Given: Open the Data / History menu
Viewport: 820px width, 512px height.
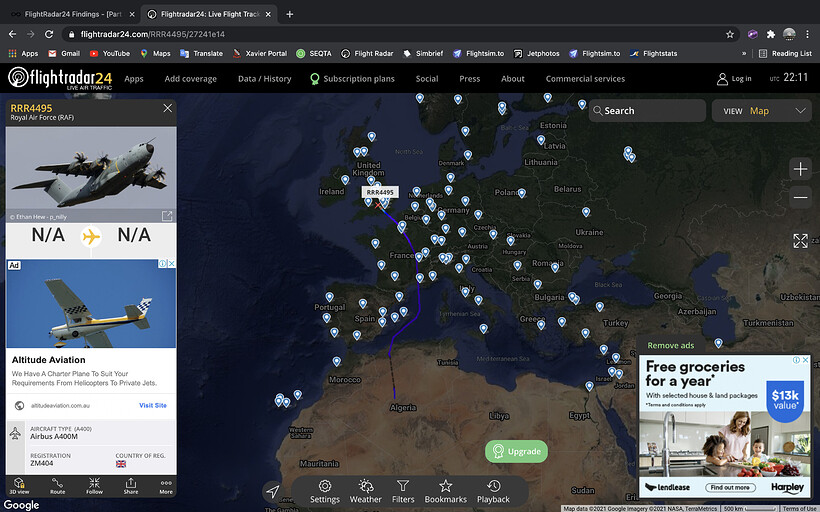Looking at the screenshot, I should 265,79.
